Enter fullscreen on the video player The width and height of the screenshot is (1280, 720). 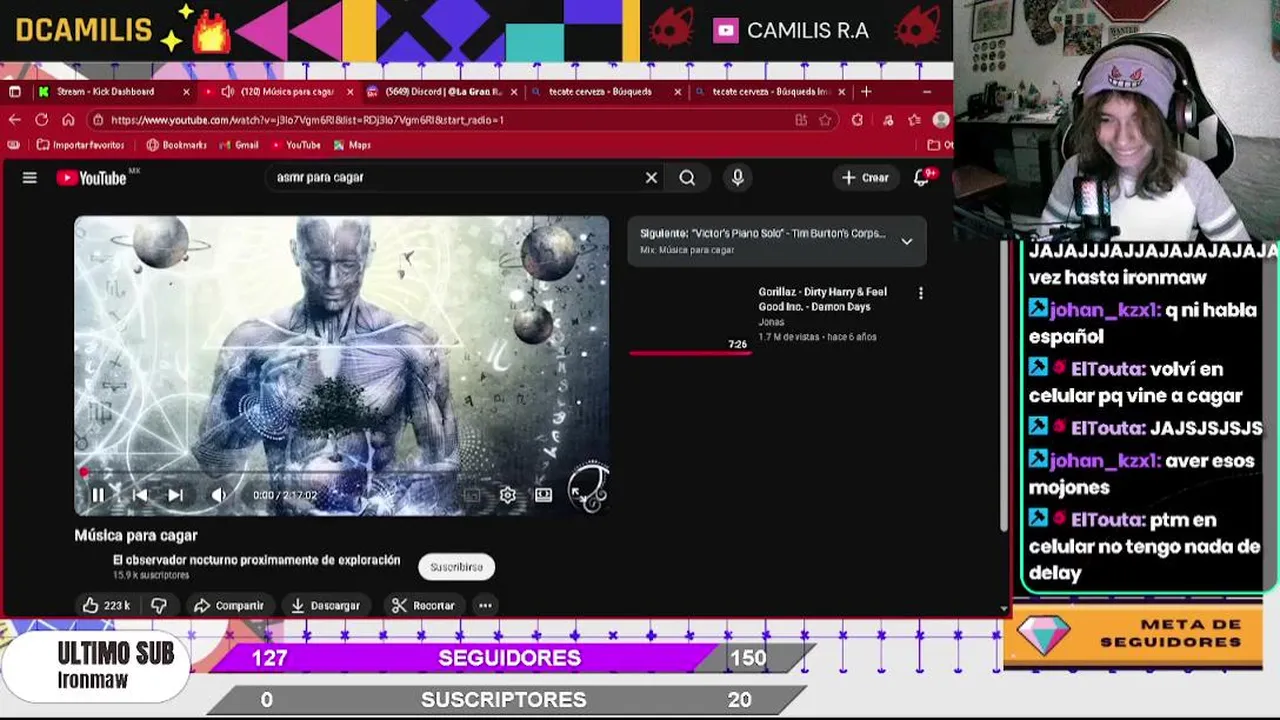click(x=580, y=493)
